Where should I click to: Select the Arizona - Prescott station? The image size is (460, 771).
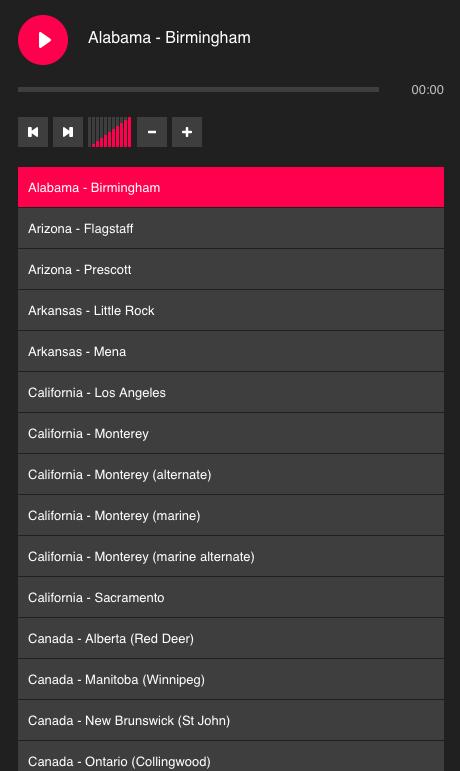coord(231,269)
